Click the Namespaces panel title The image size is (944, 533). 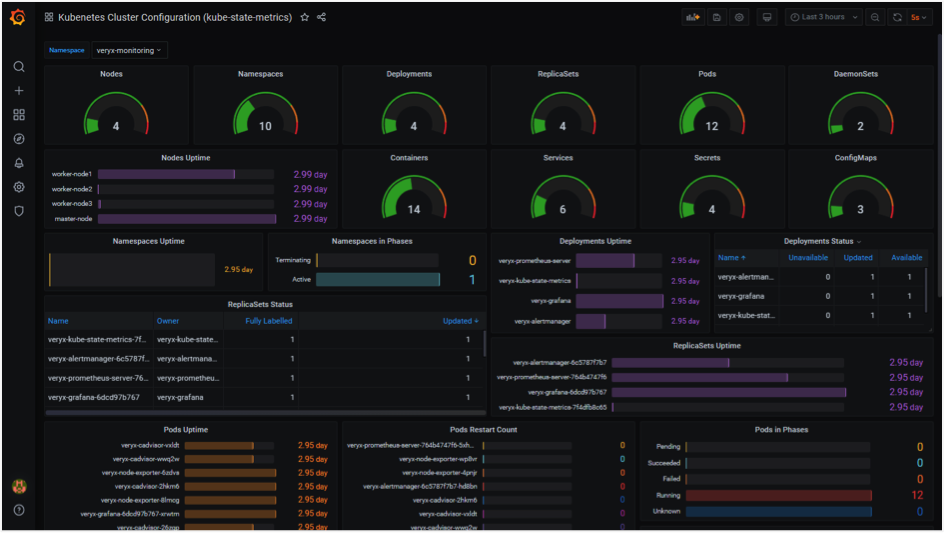[260, 73]
